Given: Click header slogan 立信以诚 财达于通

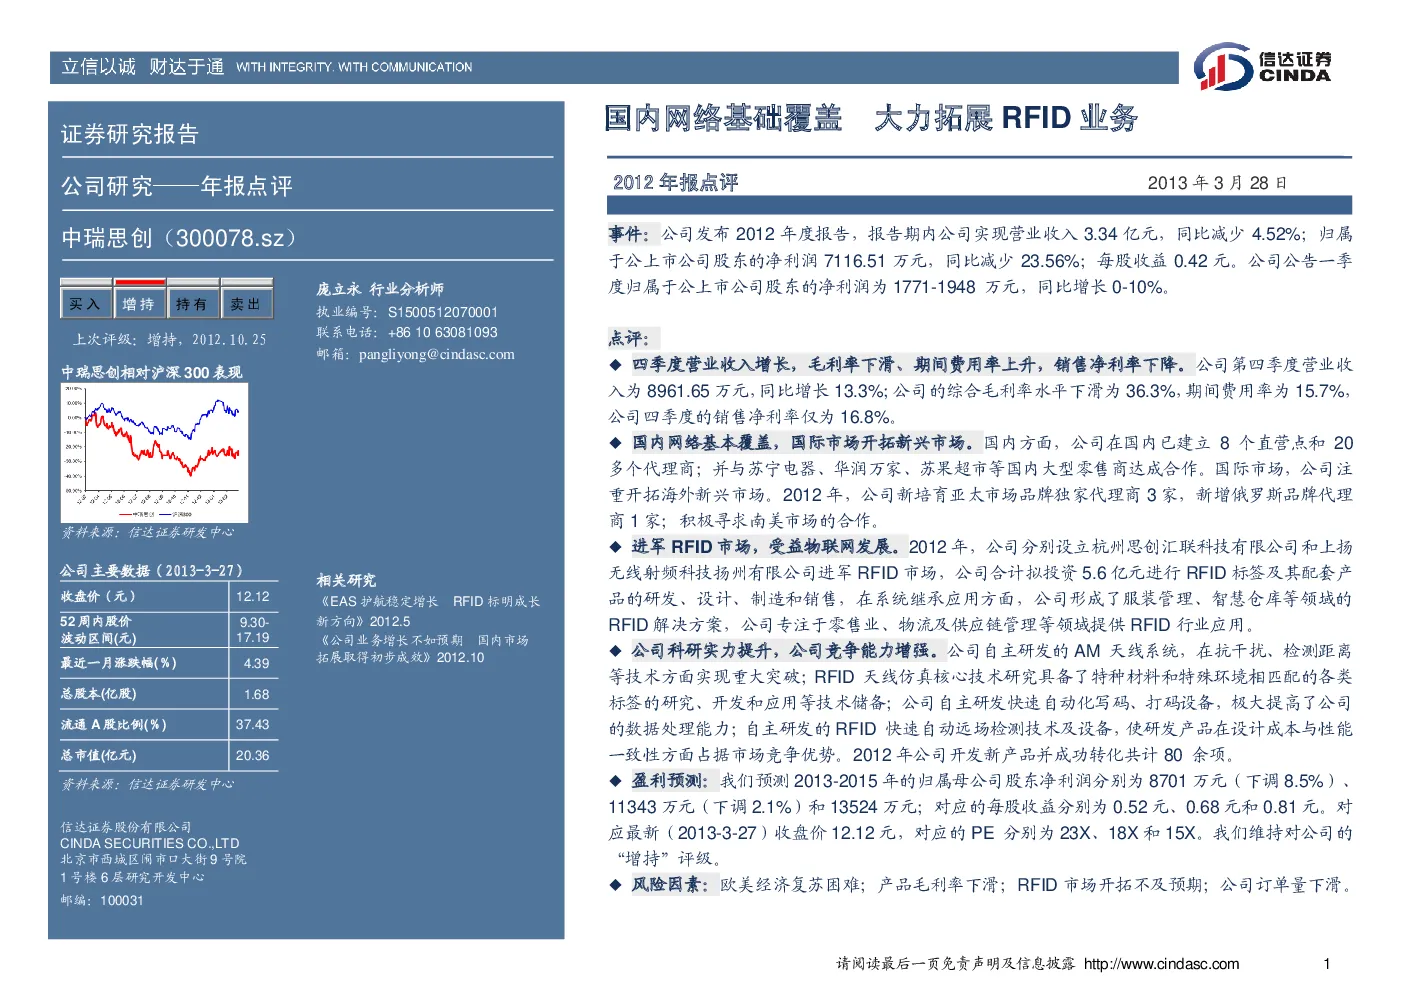Looking at the screenshot, I should pos(143,67).
